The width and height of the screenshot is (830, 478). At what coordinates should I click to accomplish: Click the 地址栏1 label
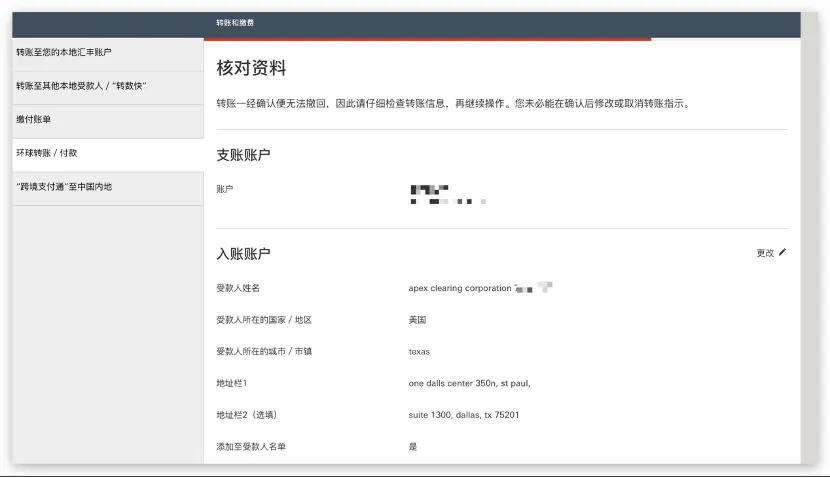click(231, 383)
